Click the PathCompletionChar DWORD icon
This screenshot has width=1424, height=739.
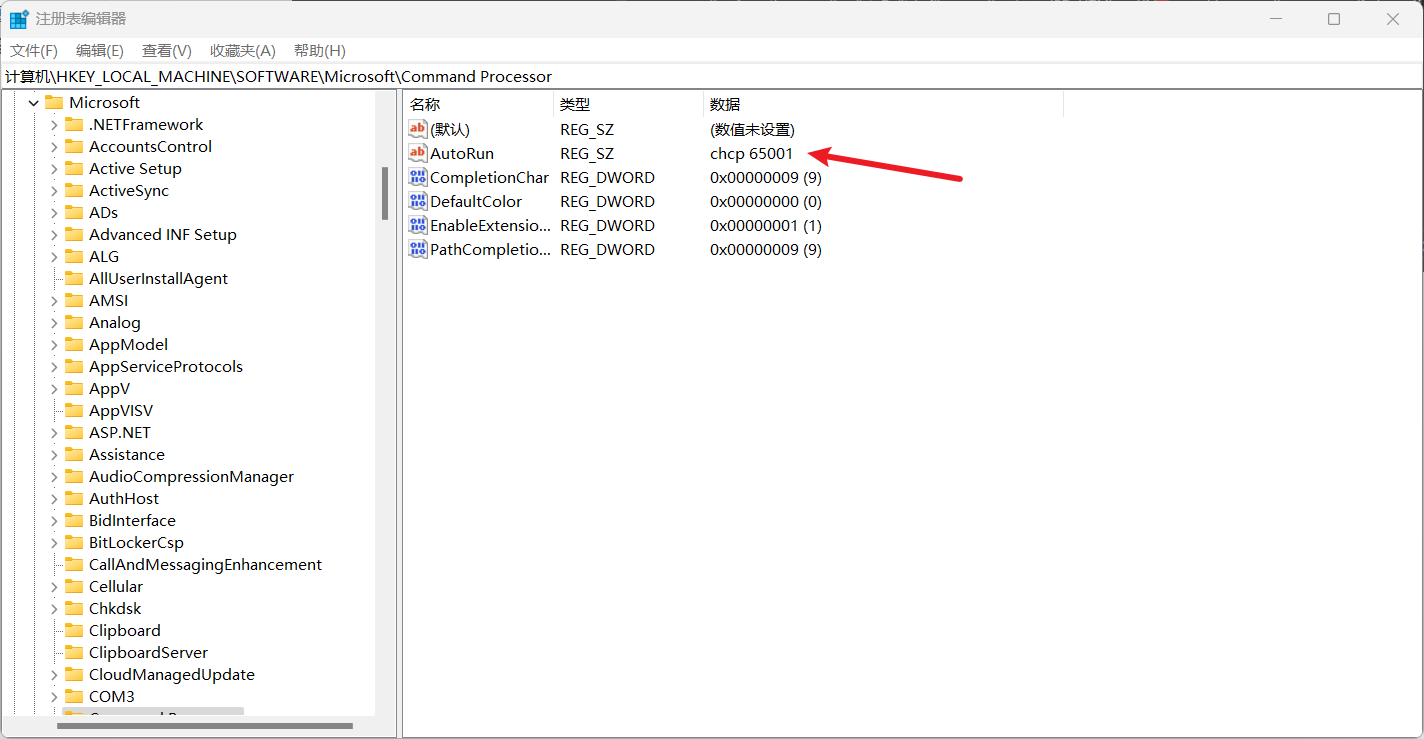[x=418, y=249]
